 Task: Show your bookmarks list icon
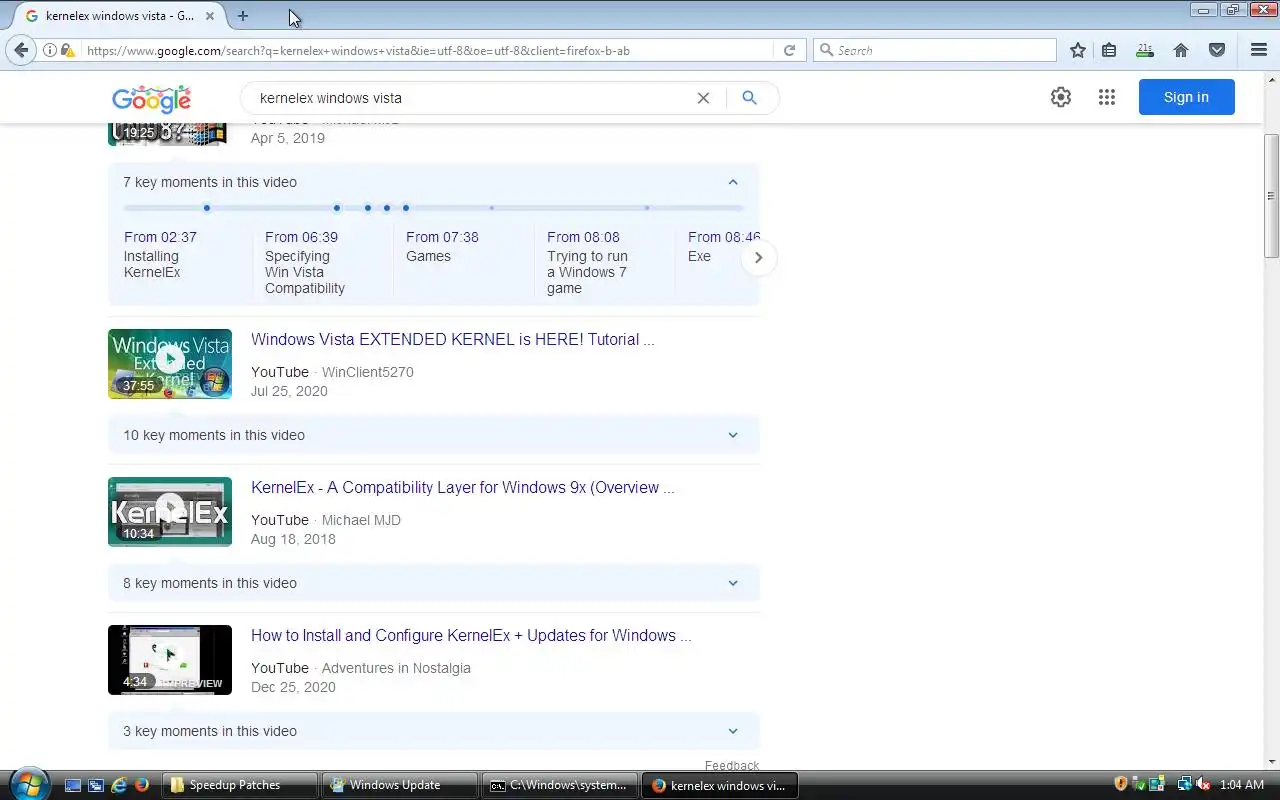[1109, 50]
